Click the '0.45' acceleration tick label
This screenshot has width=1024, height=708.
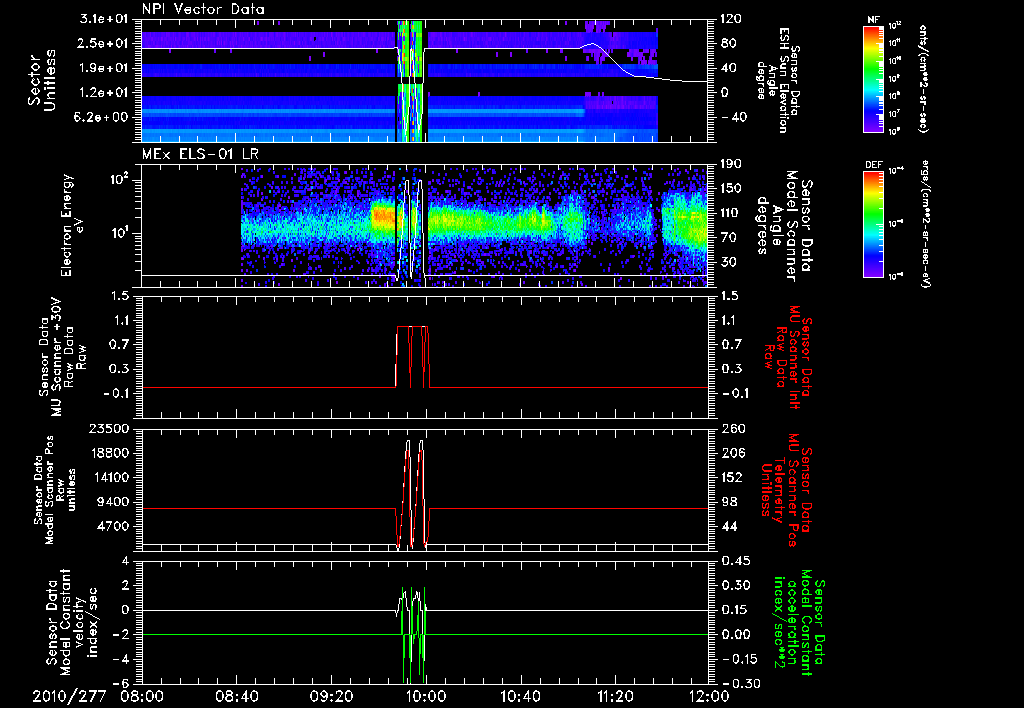tap(735, 561)
